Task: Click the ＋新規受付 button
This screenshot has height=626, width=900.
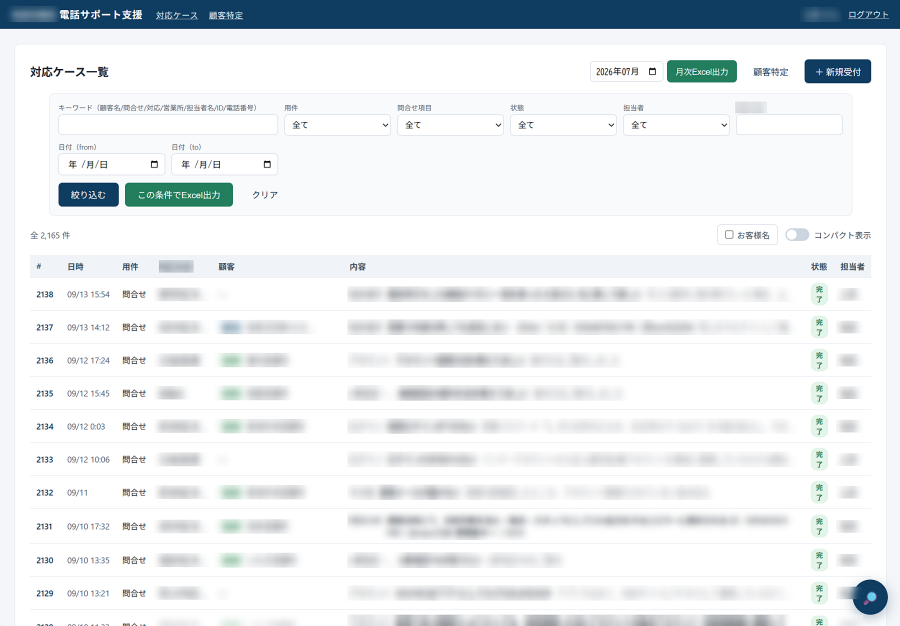Action: (837, 72)
